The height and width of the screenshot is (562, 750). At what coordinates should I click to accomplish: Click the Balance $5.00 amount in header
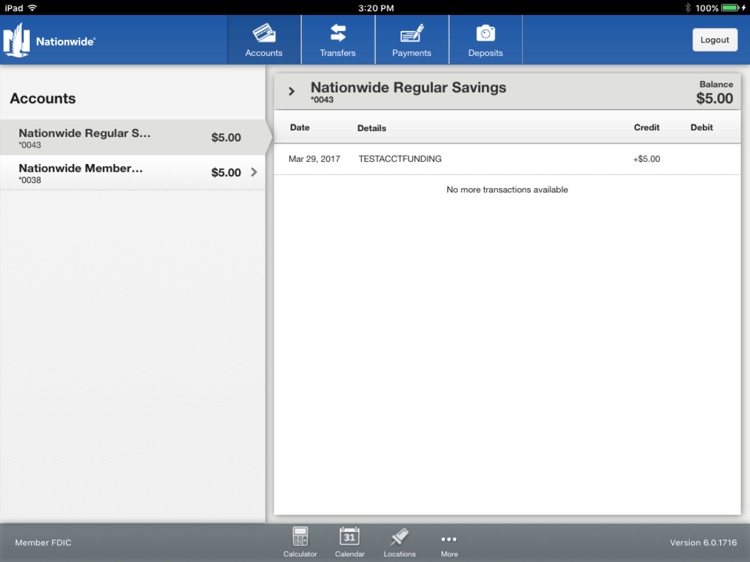point(715,99)
